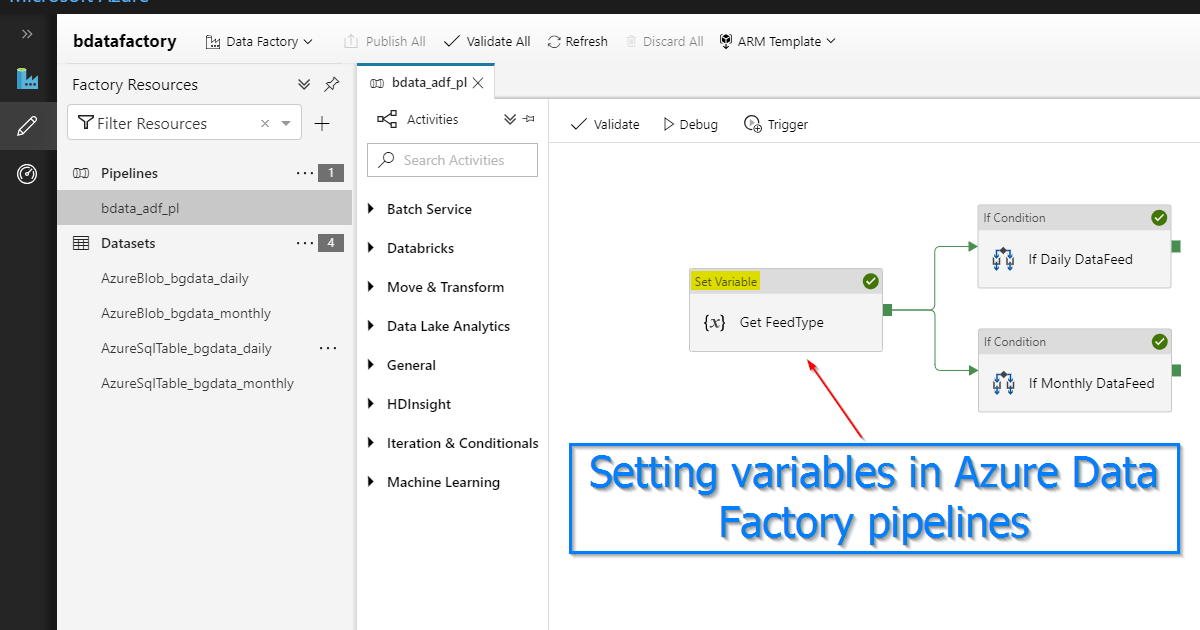The image size is (1200, 630).
Task: Pin the Factory Resources panel
Action: click(x=331, y=85)
